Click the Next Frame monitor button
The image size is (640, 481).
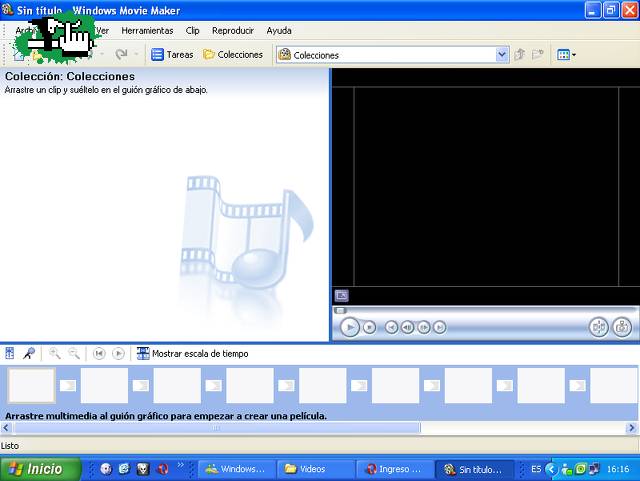(x=424, y=327)
